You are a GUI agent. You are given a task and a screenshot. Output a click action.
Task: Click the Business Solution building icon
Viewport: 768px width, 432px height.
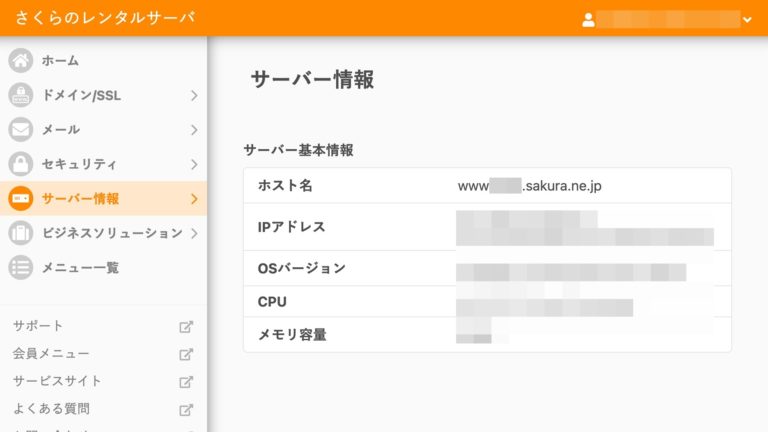coord(21,233)
